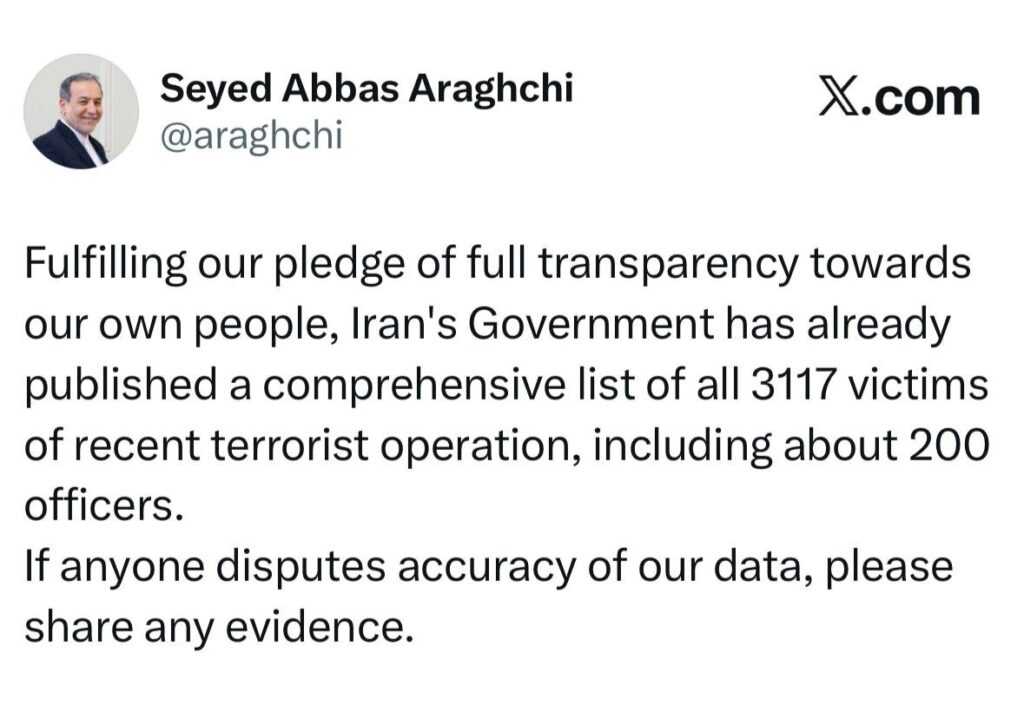
Task: Open the Seyed Abbas Araghchi display name
Action: [x=367, y=89]
